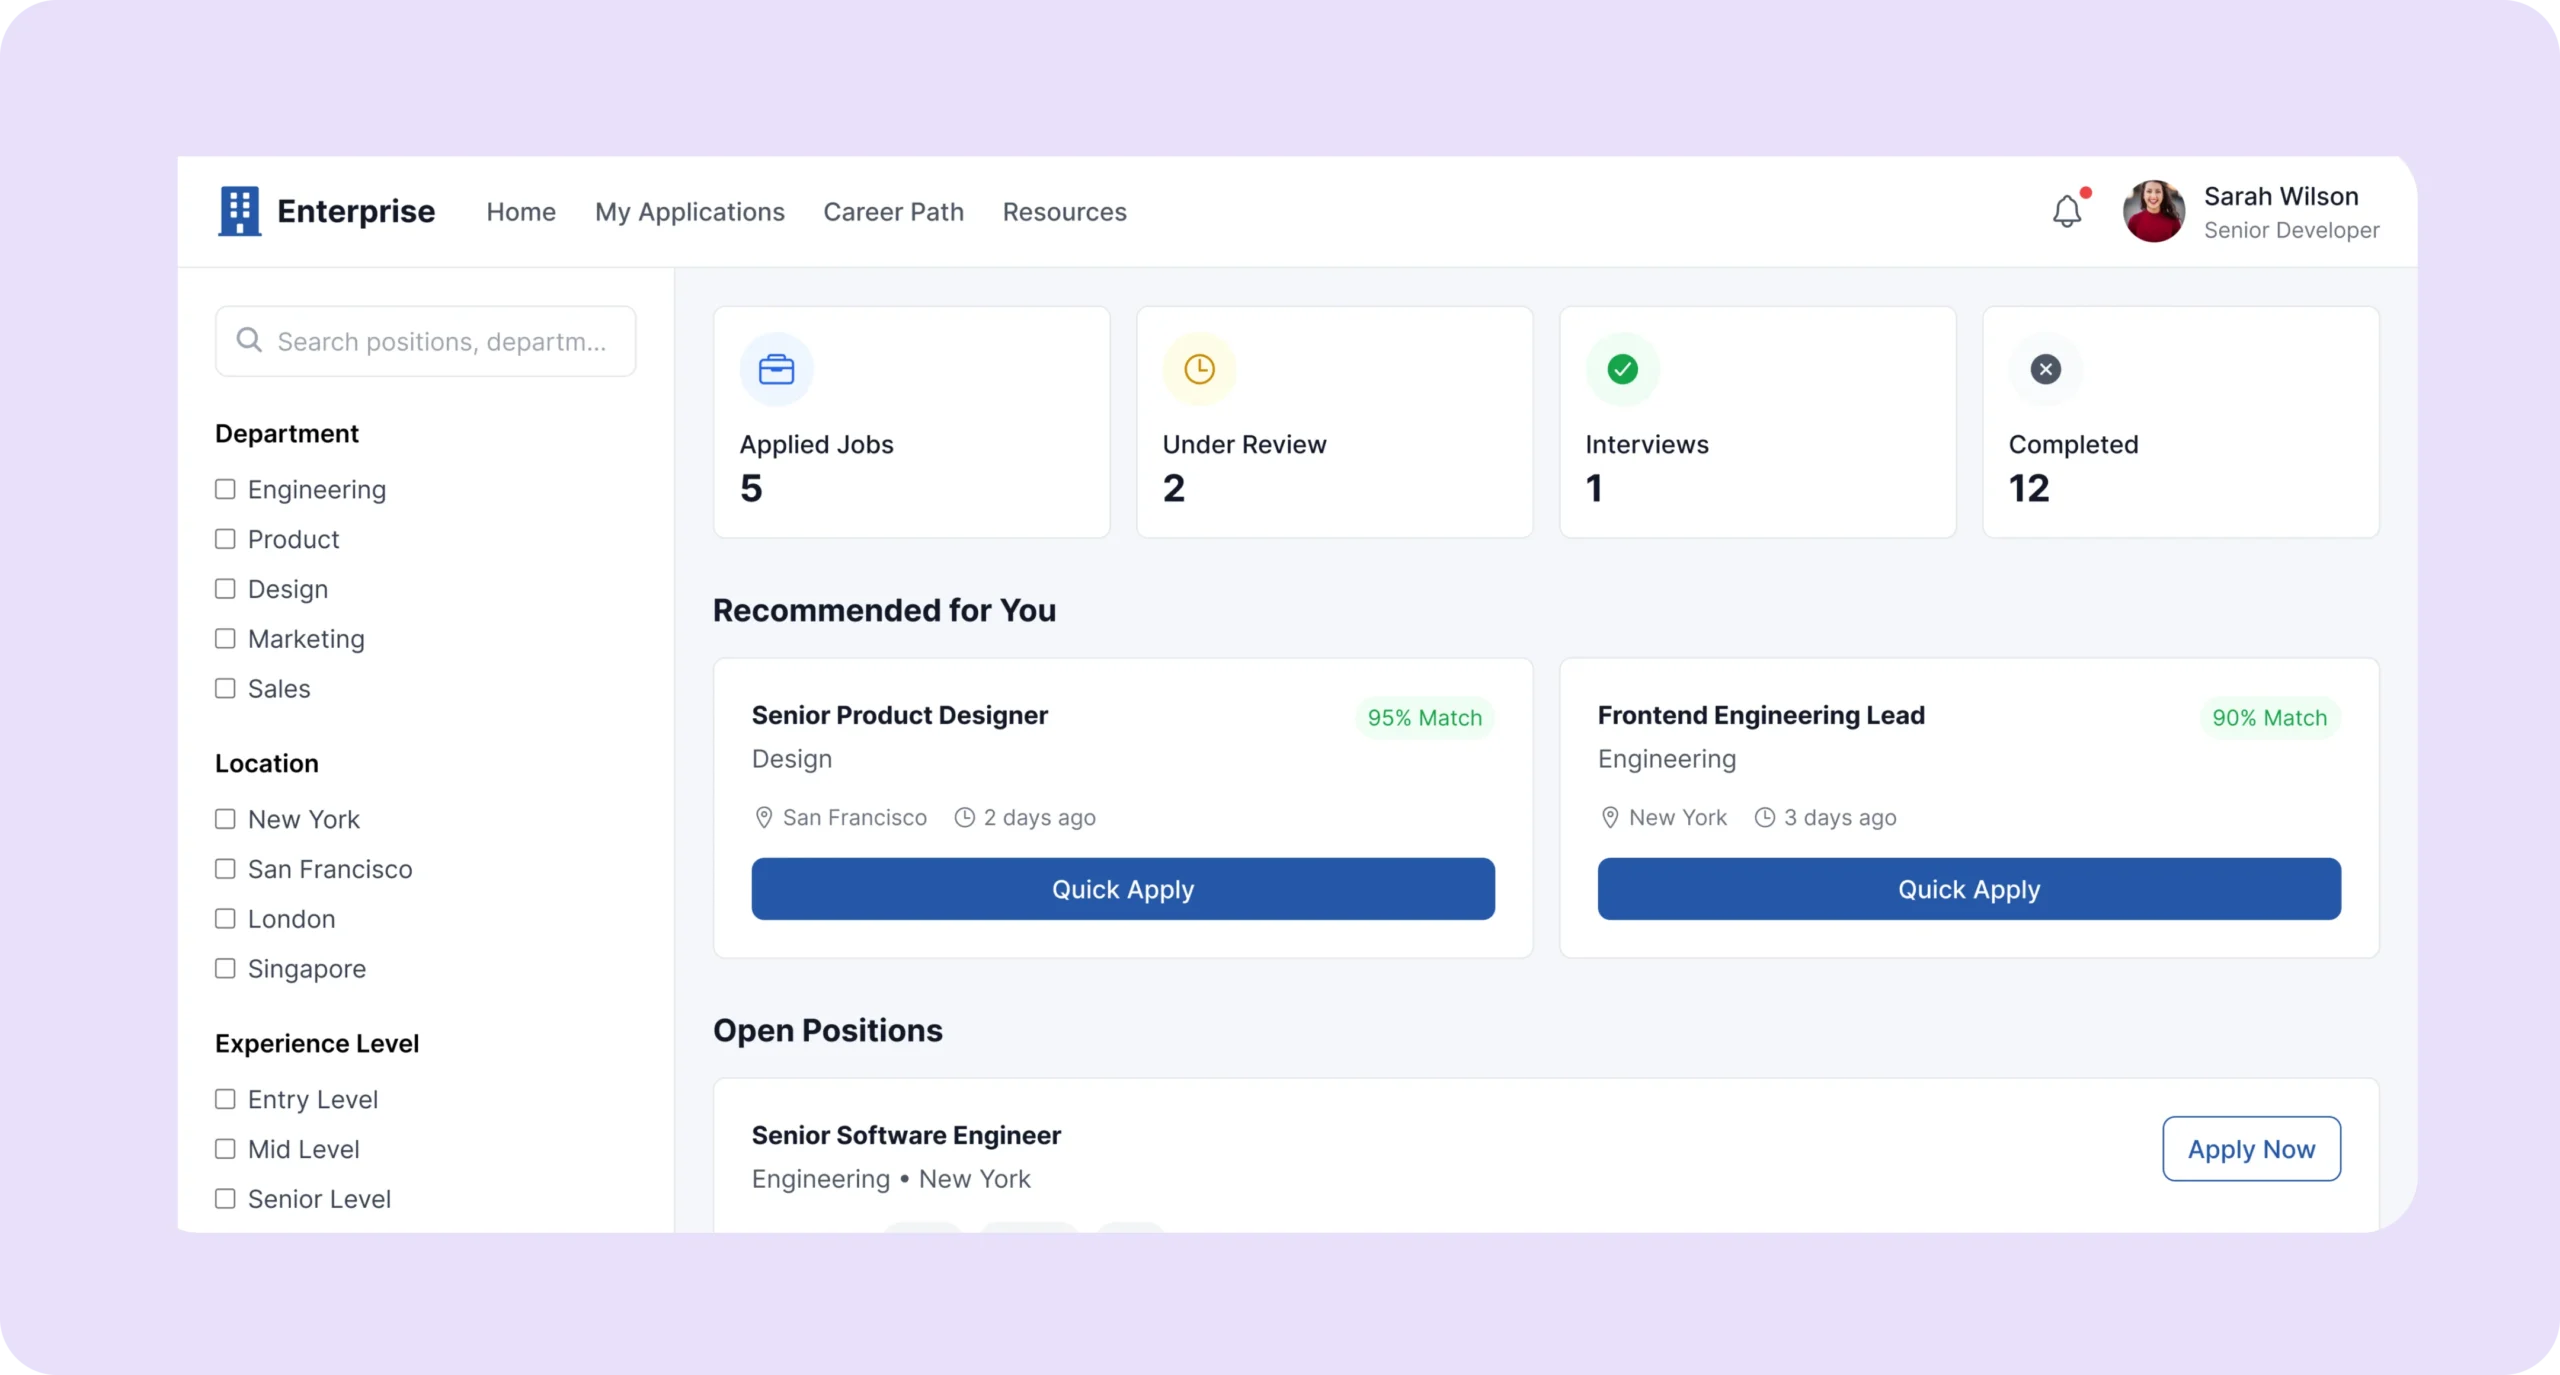
Task: Go to the Career Path page
Action: click(893, 212)
